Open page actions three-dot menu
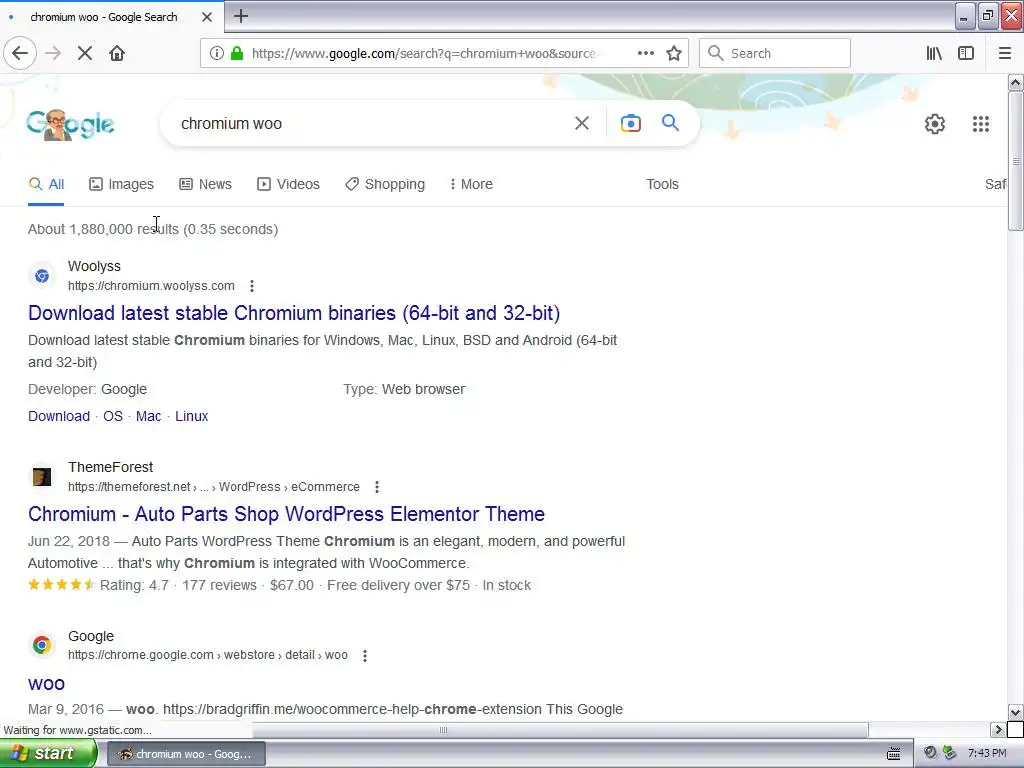The width and height of the screenshot is (1024, 768). click(646, 53)
